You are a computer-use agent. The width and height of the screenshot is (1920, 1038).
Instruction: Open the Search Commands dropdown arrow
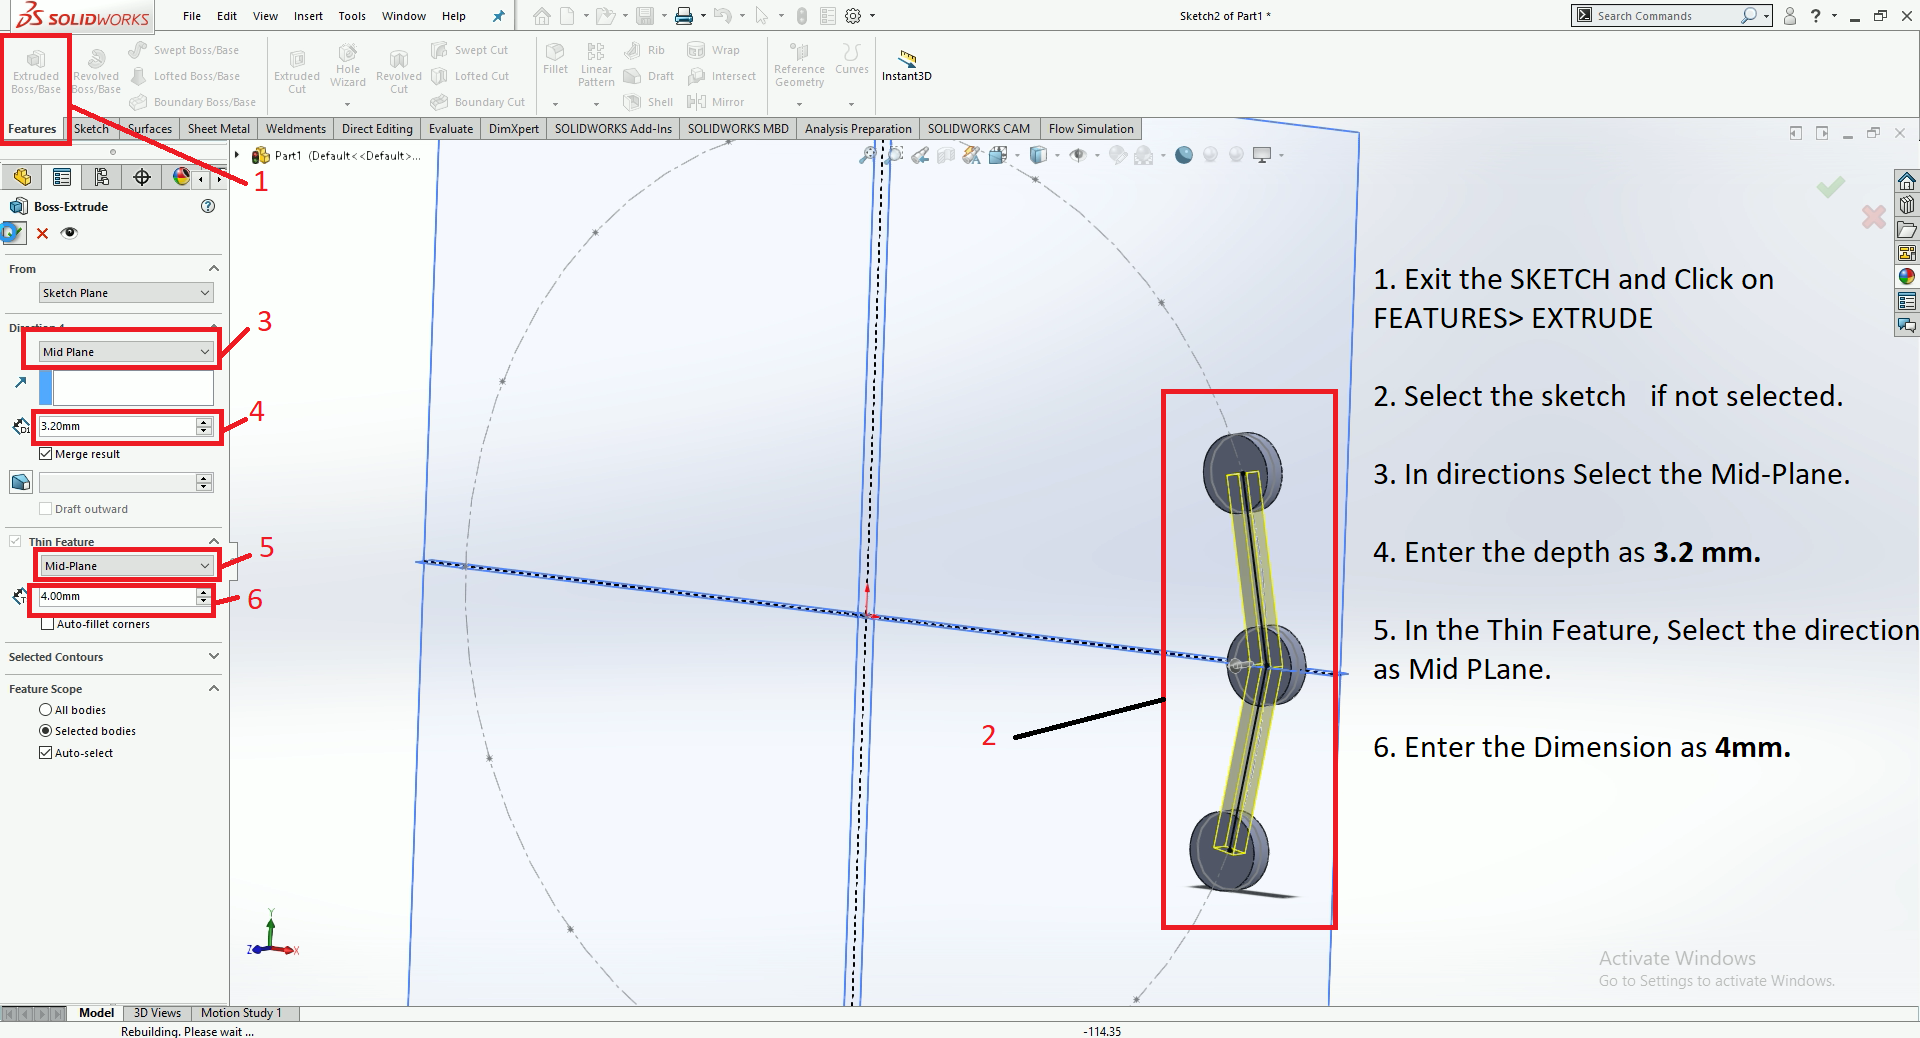[1767, 16]
